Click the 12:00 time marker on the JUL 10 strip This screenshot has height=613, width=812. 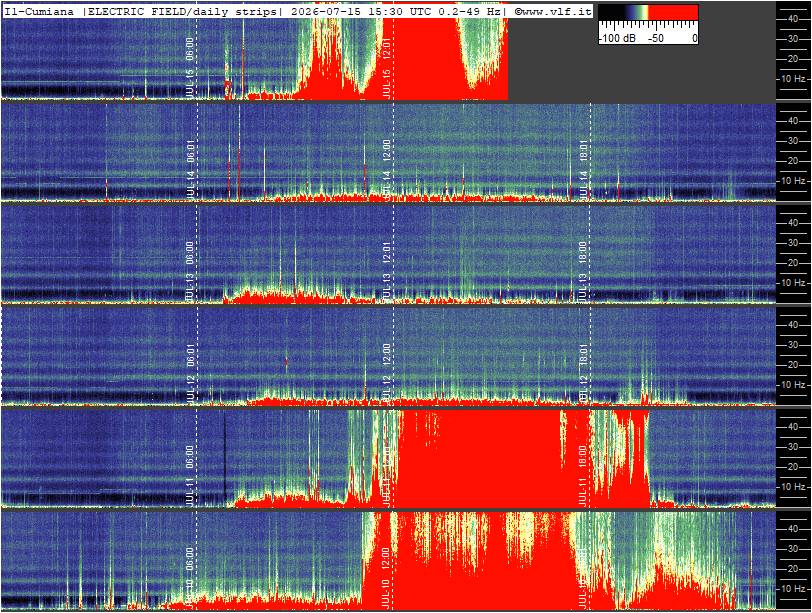[x=386, y=558]
